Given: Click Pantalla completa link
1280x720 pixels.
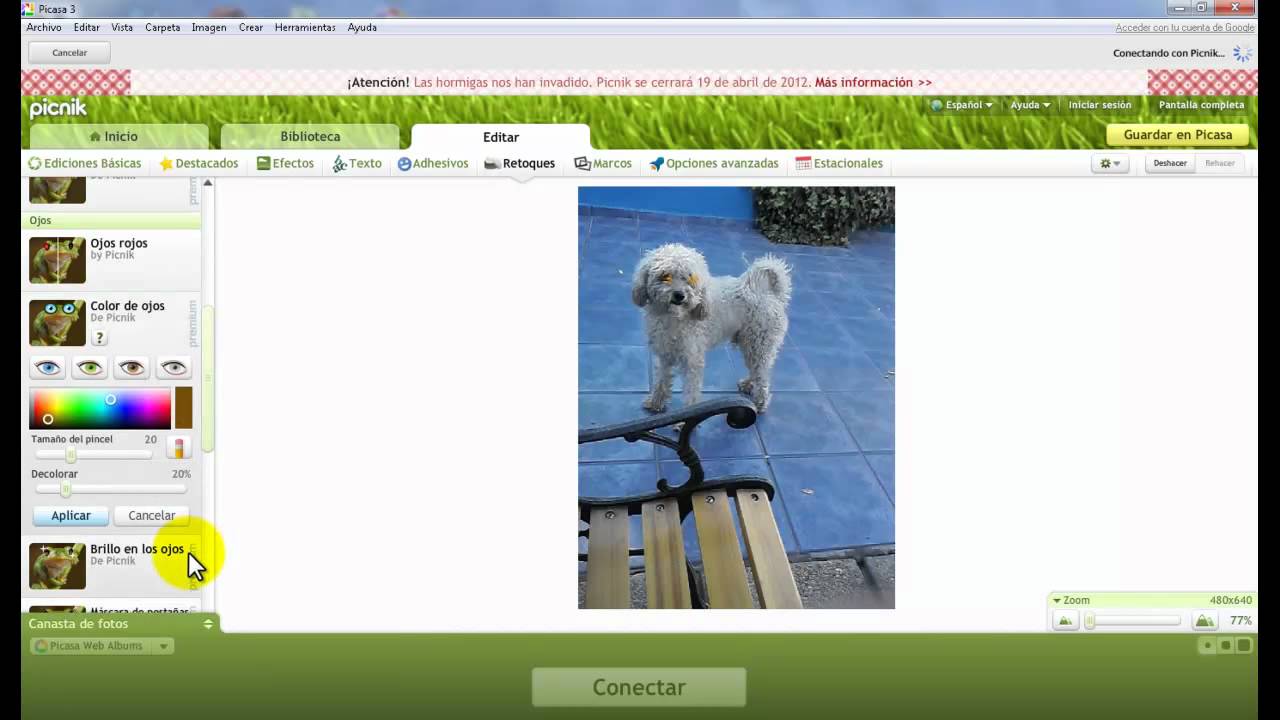Looking at the screenshot, I should (x=1201, y=105).
